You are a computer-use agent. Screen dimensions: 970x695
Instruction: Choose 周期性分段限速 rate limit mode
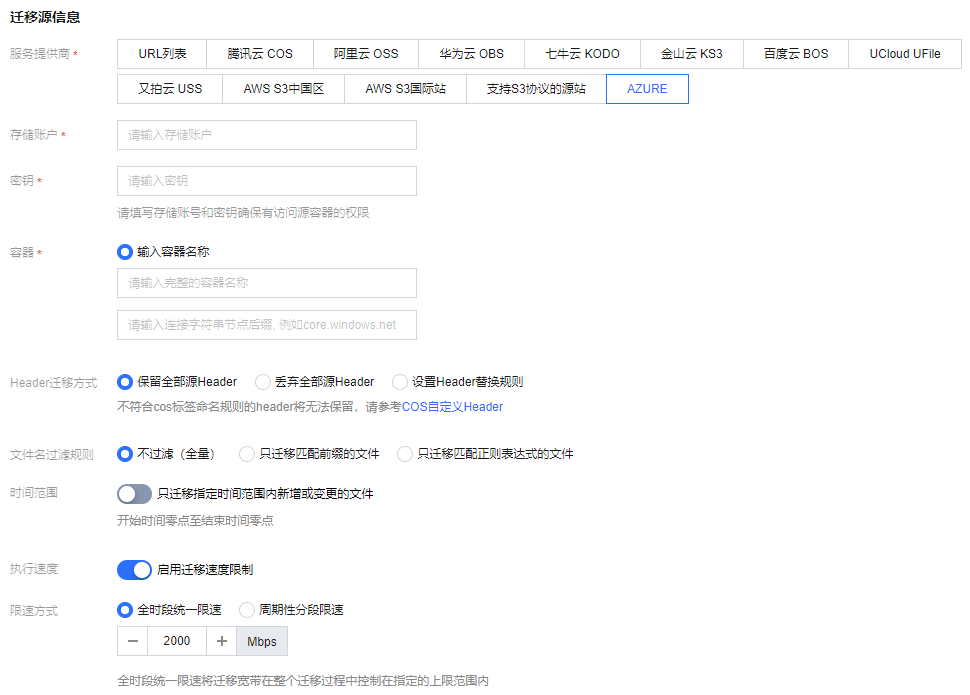pyautogui.click(x=247, y=610)
